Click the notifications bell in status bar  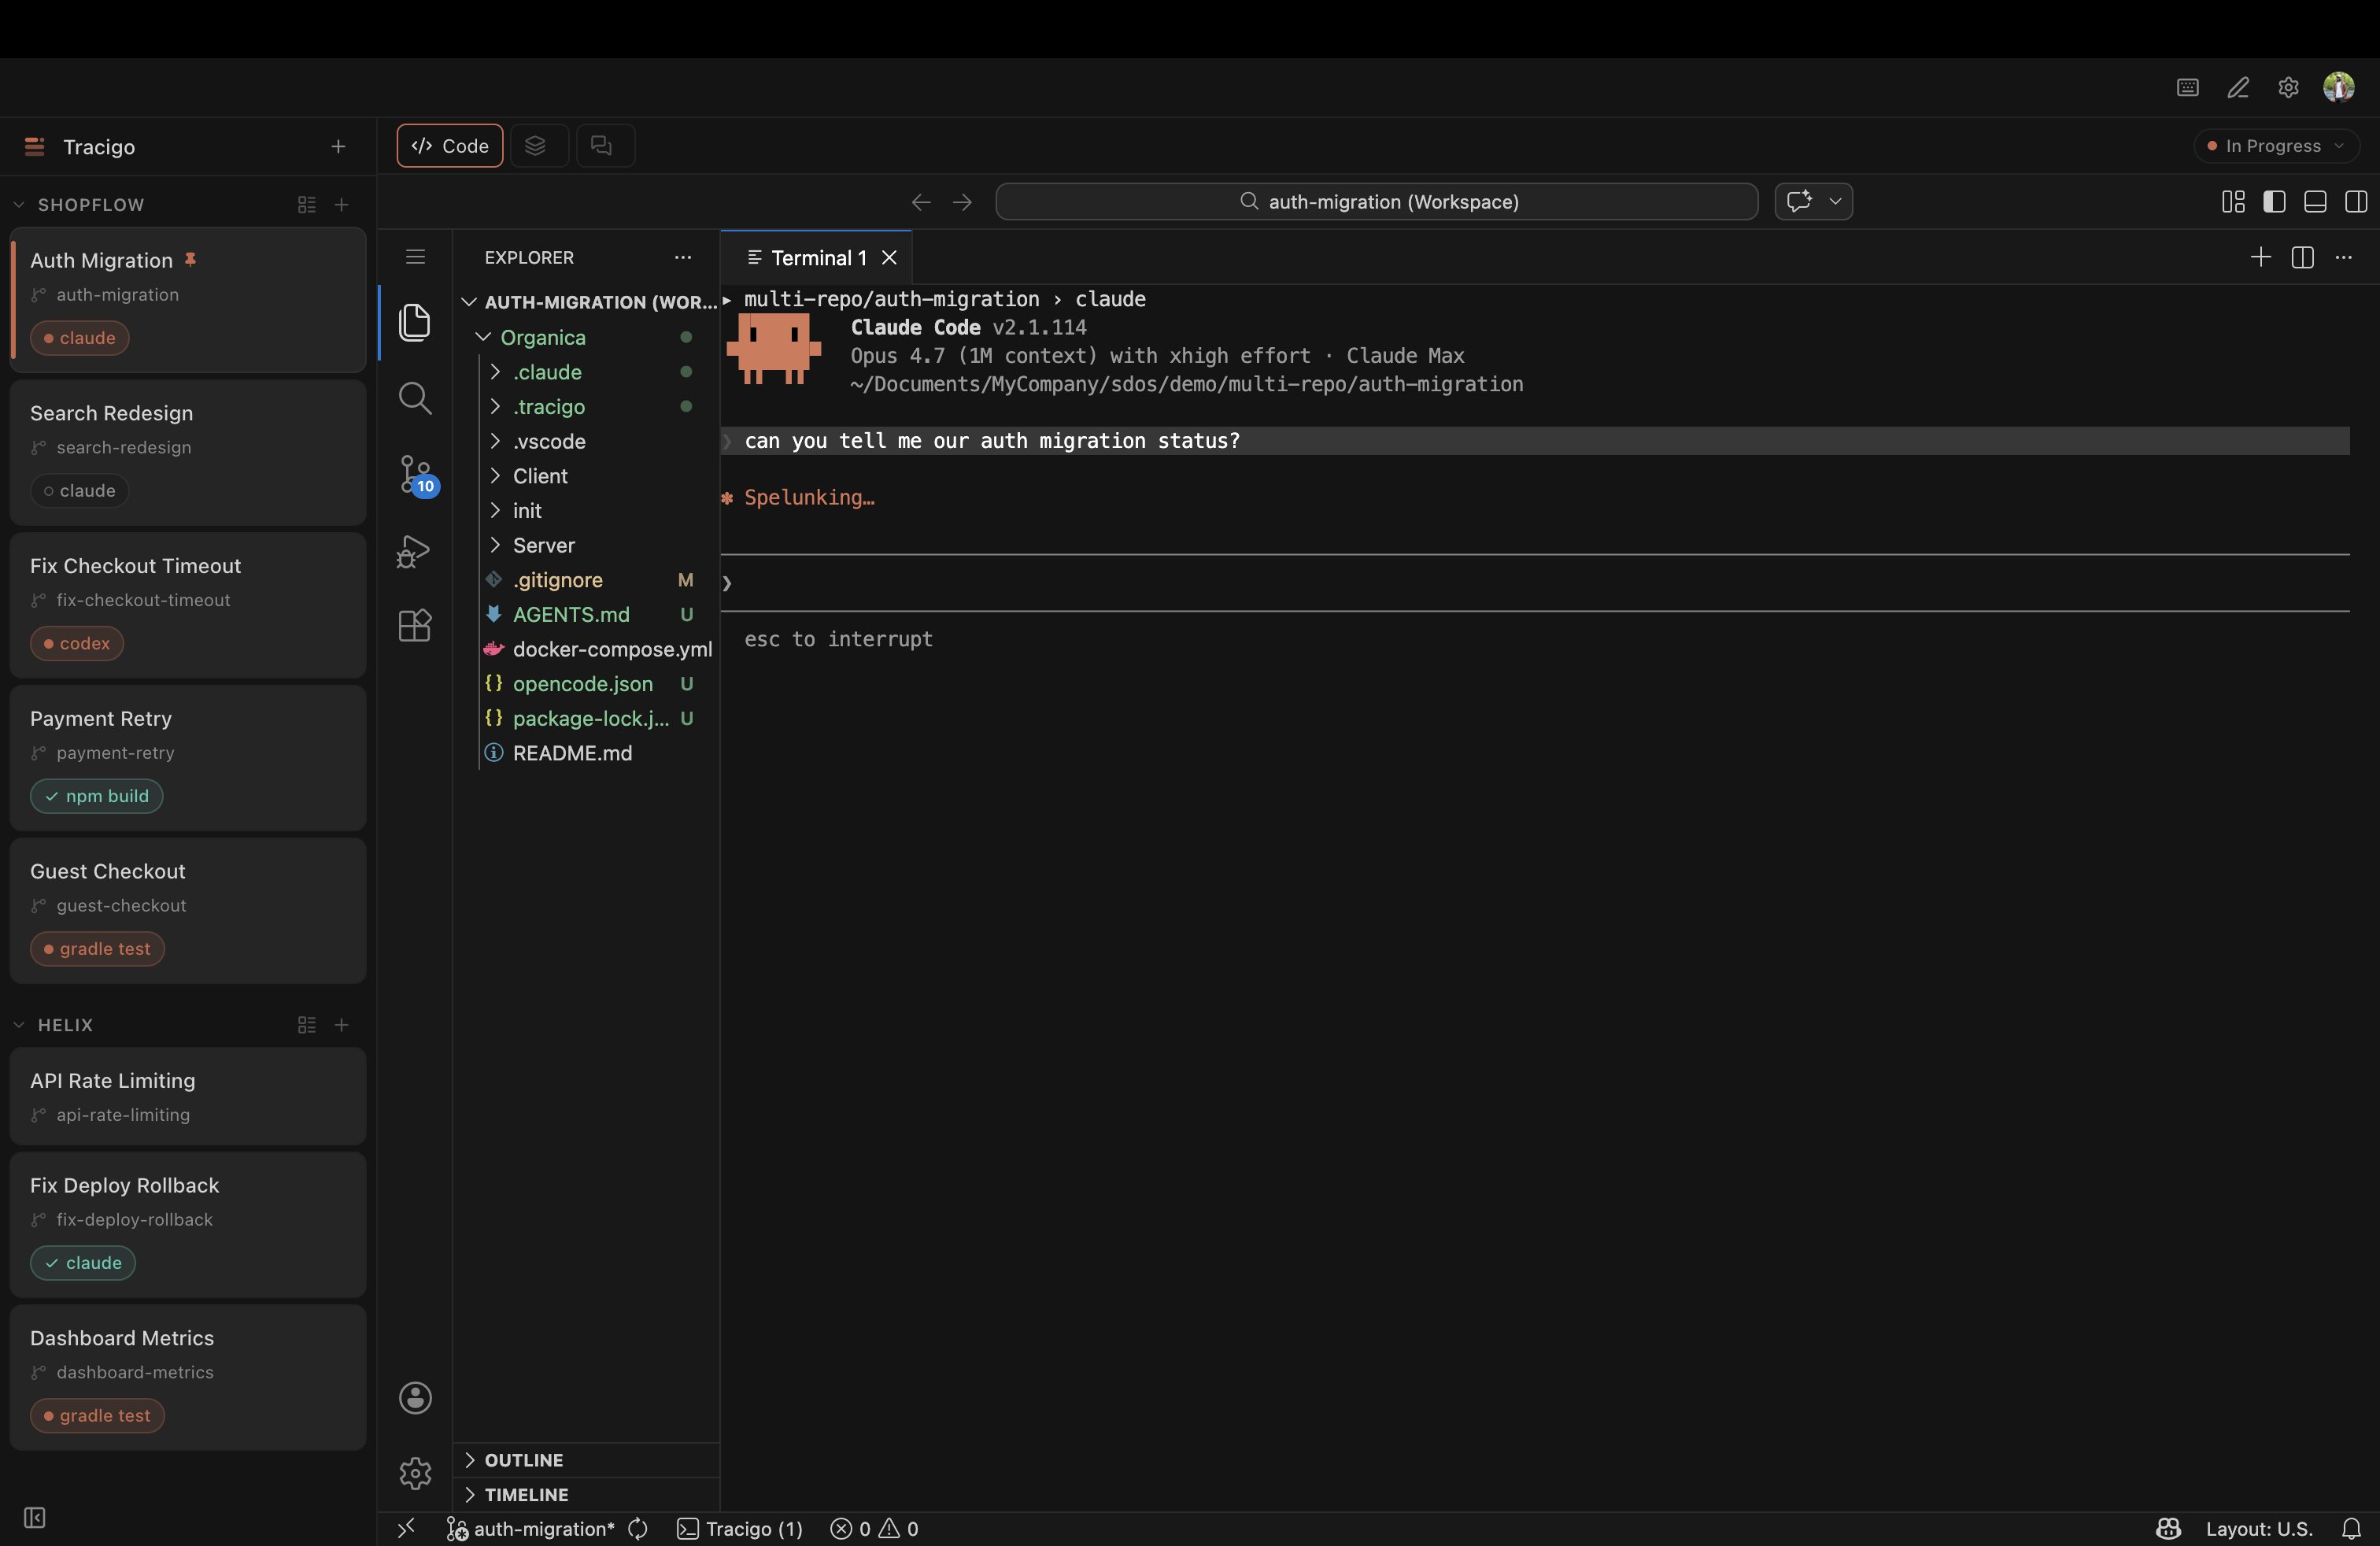pos(2351,1529)
